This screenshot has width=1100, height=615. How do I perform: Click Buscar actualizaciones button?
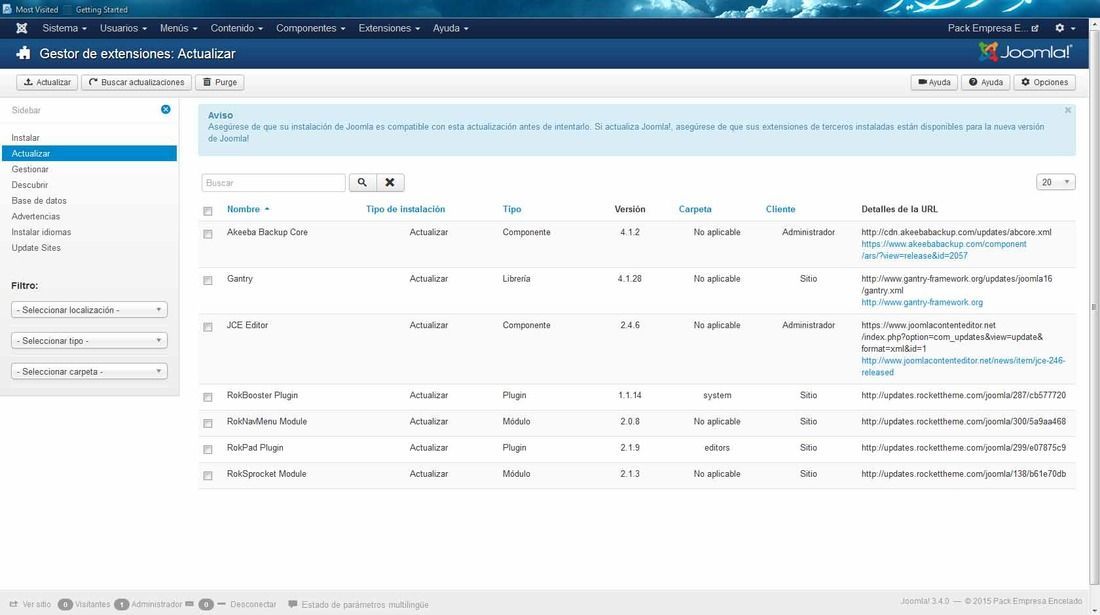tap(137, 82)
